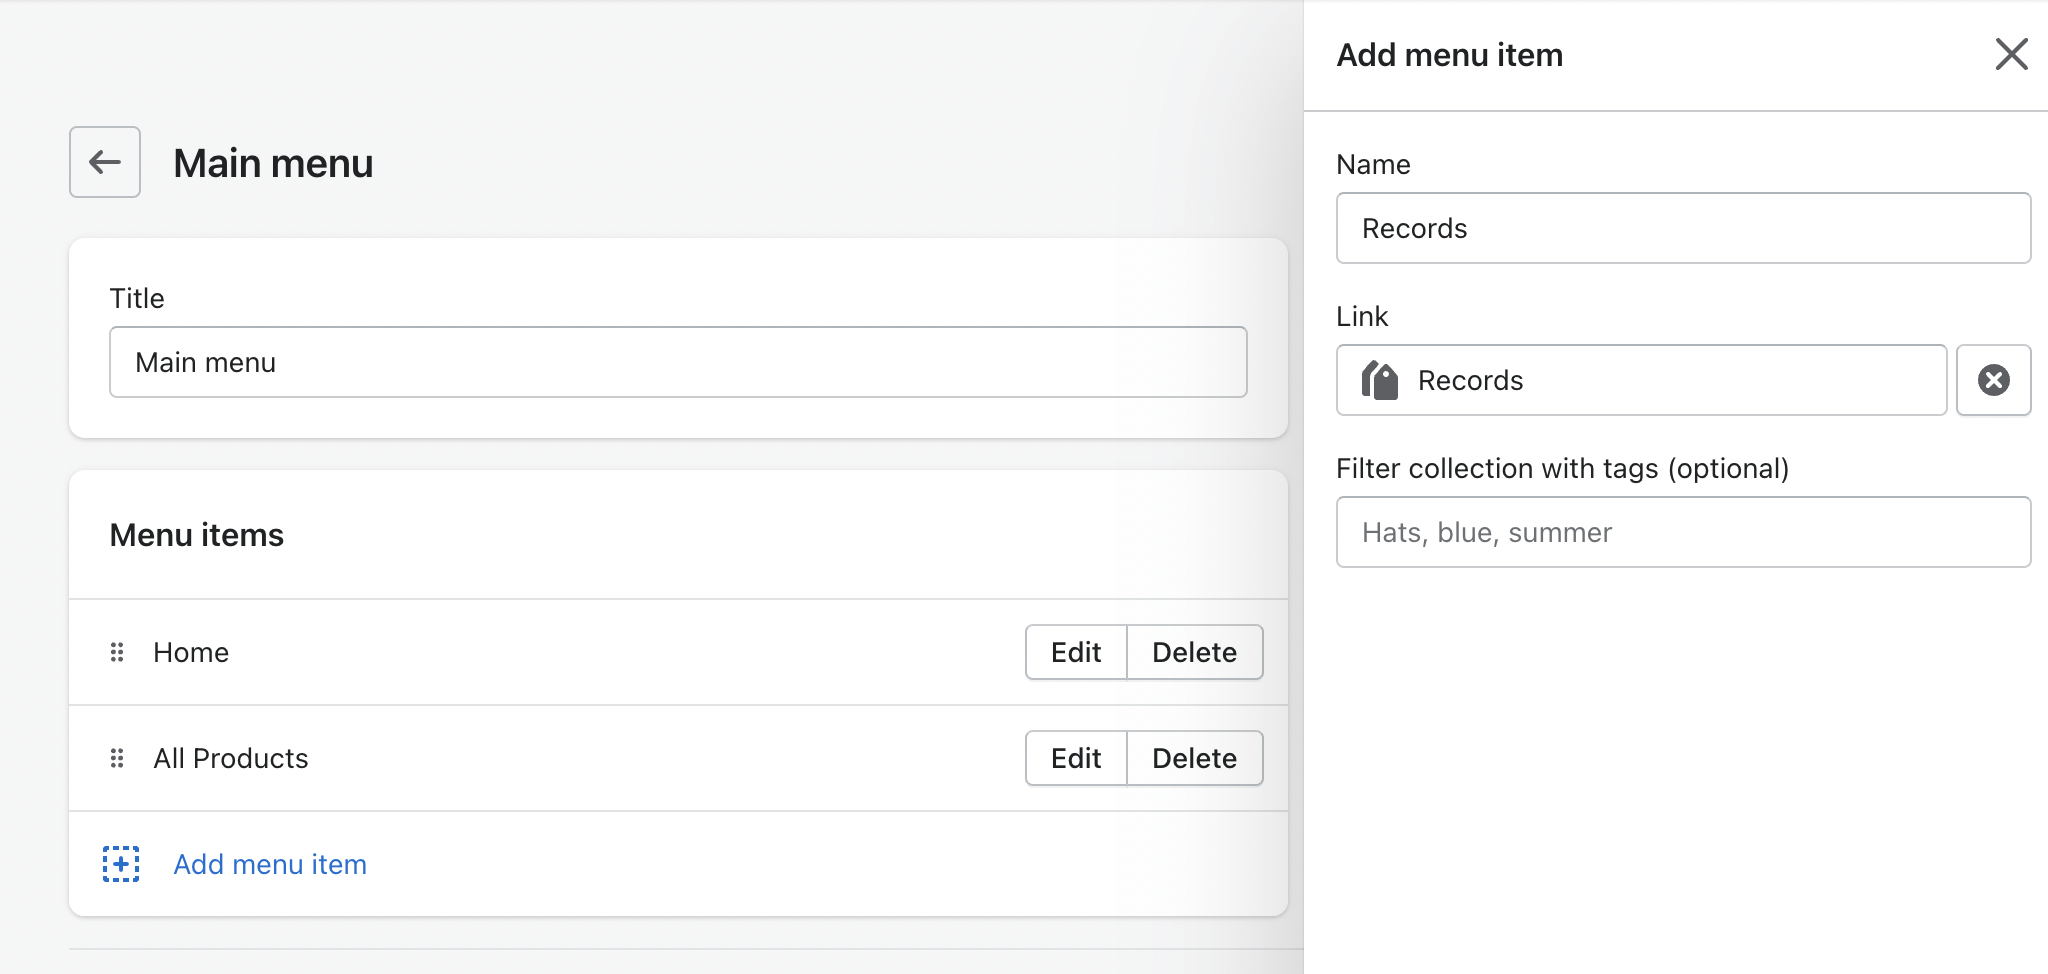The image size is (2048, 974).
Task: Click the back arrow to leave Main menu
Action: (104, 162)
